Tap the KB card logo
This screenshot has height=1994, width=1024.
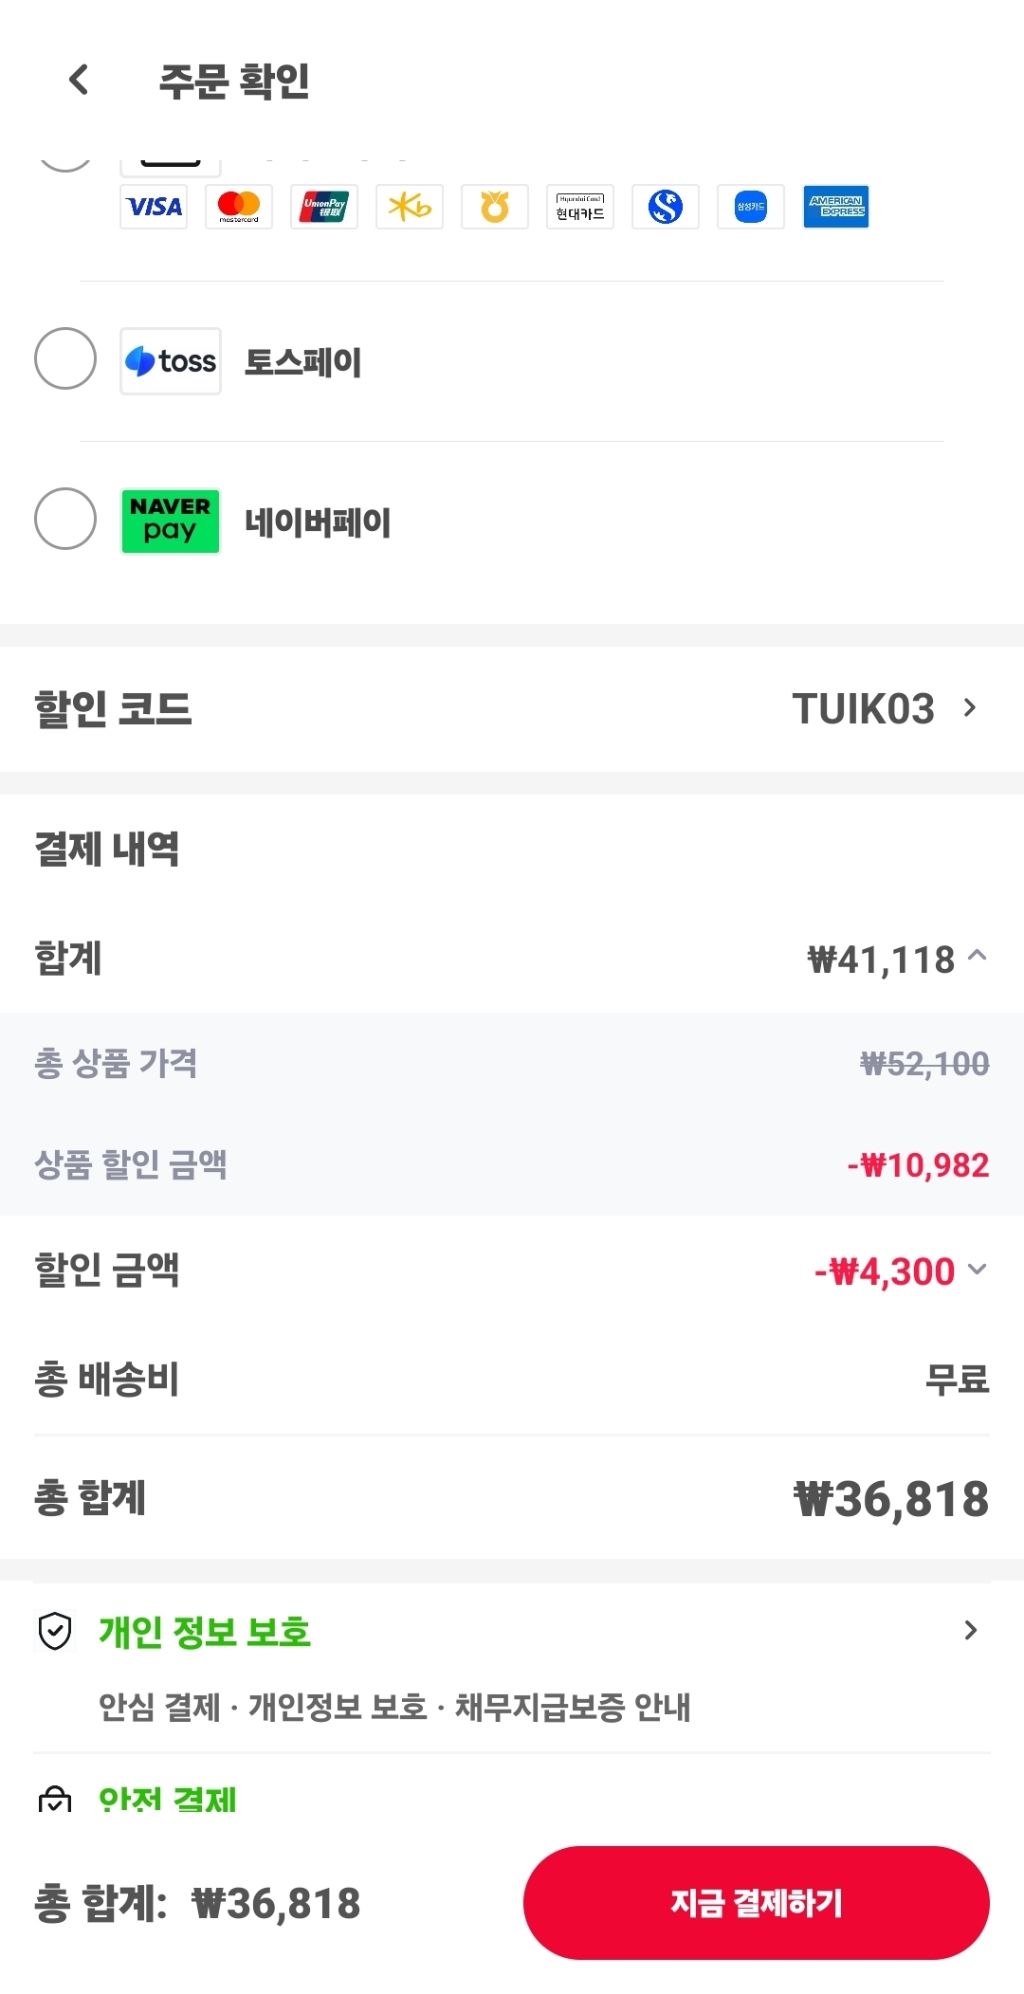click(410, 207)
